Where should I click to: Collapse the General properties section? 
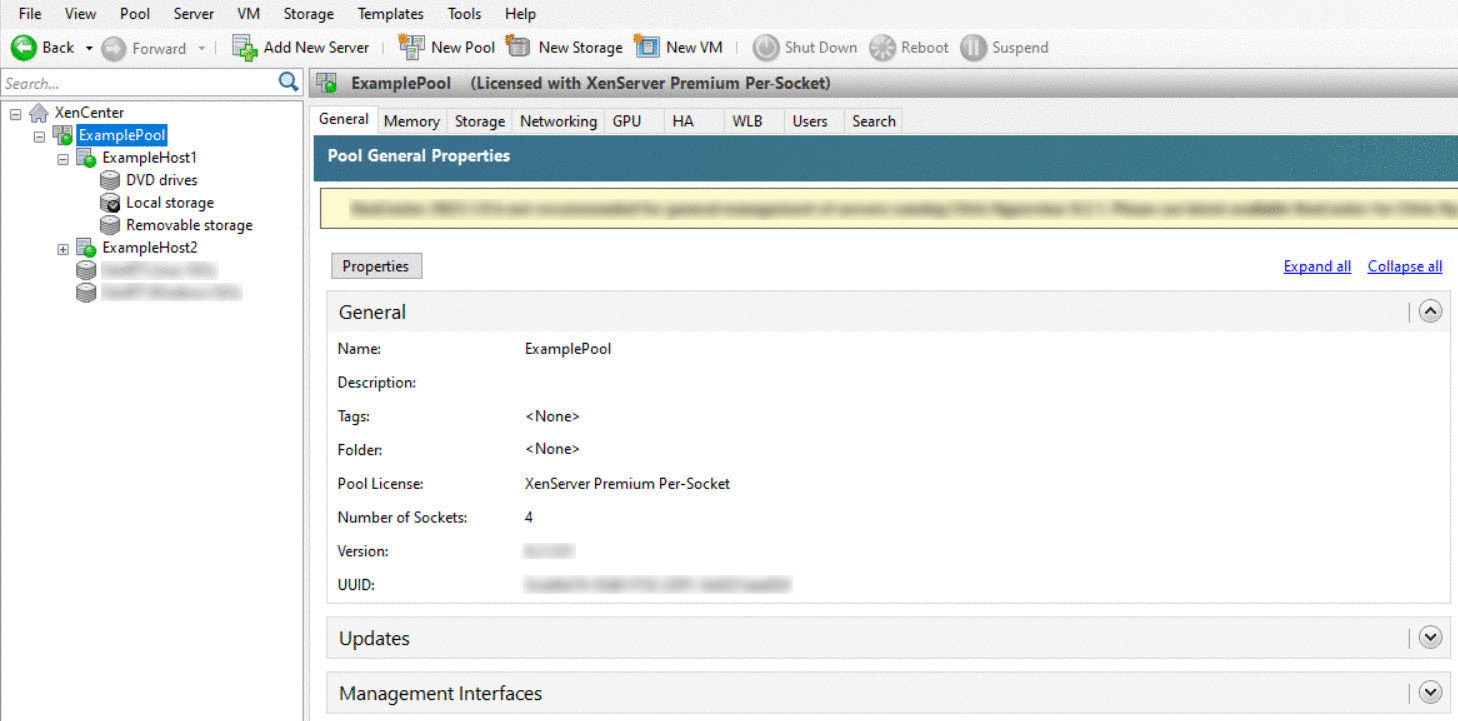1430,311
